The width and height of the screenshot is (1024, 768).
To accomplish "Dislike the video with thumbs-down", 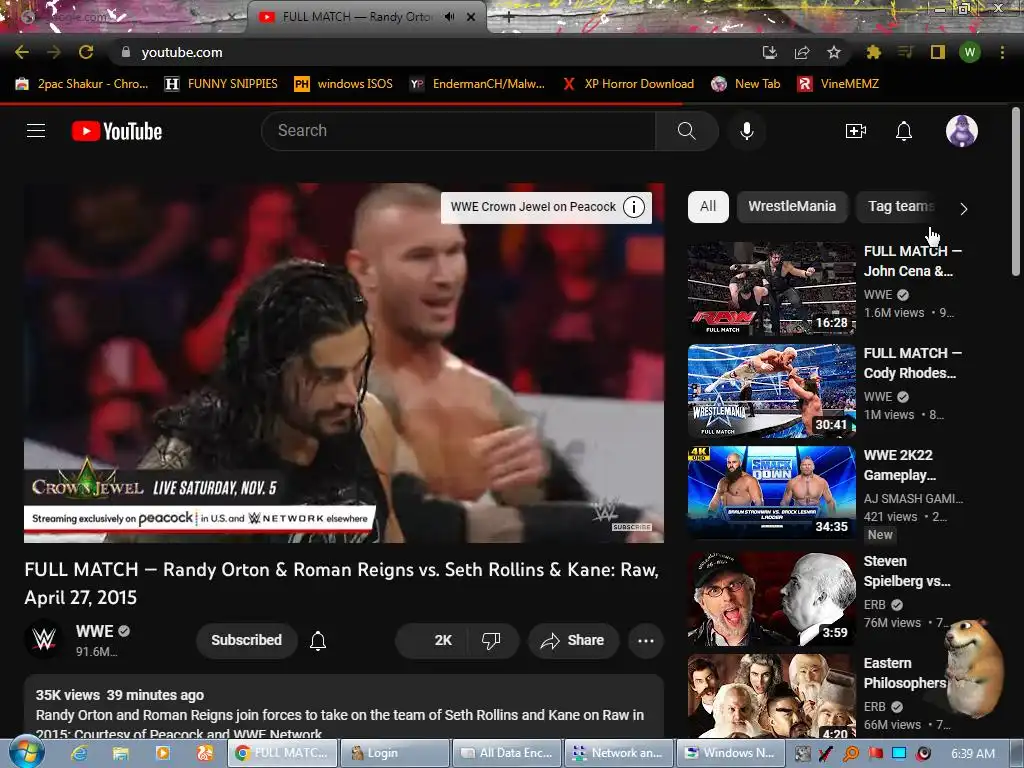I will click(491, 641).
